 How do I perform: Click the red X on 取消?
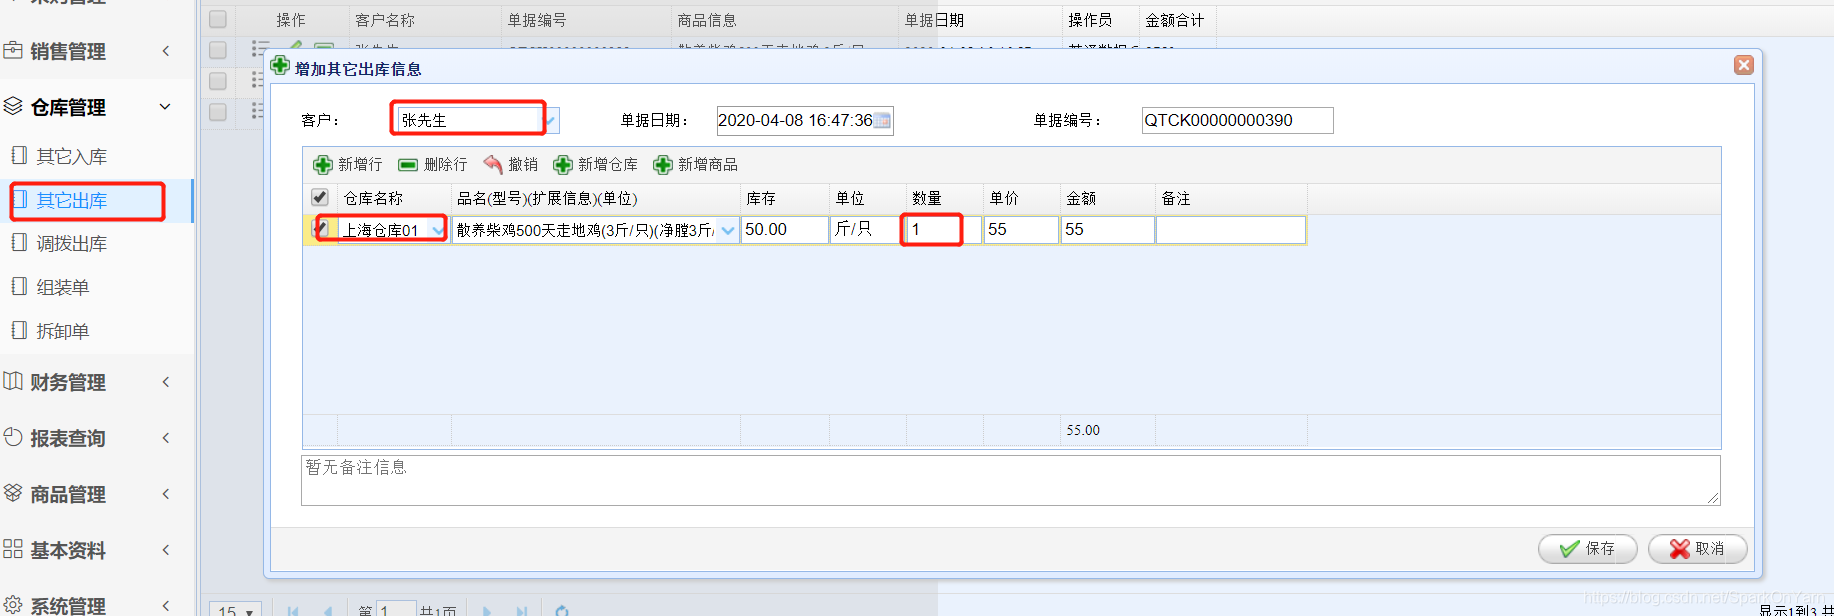pyautogui.click(x=1680, y=549)
